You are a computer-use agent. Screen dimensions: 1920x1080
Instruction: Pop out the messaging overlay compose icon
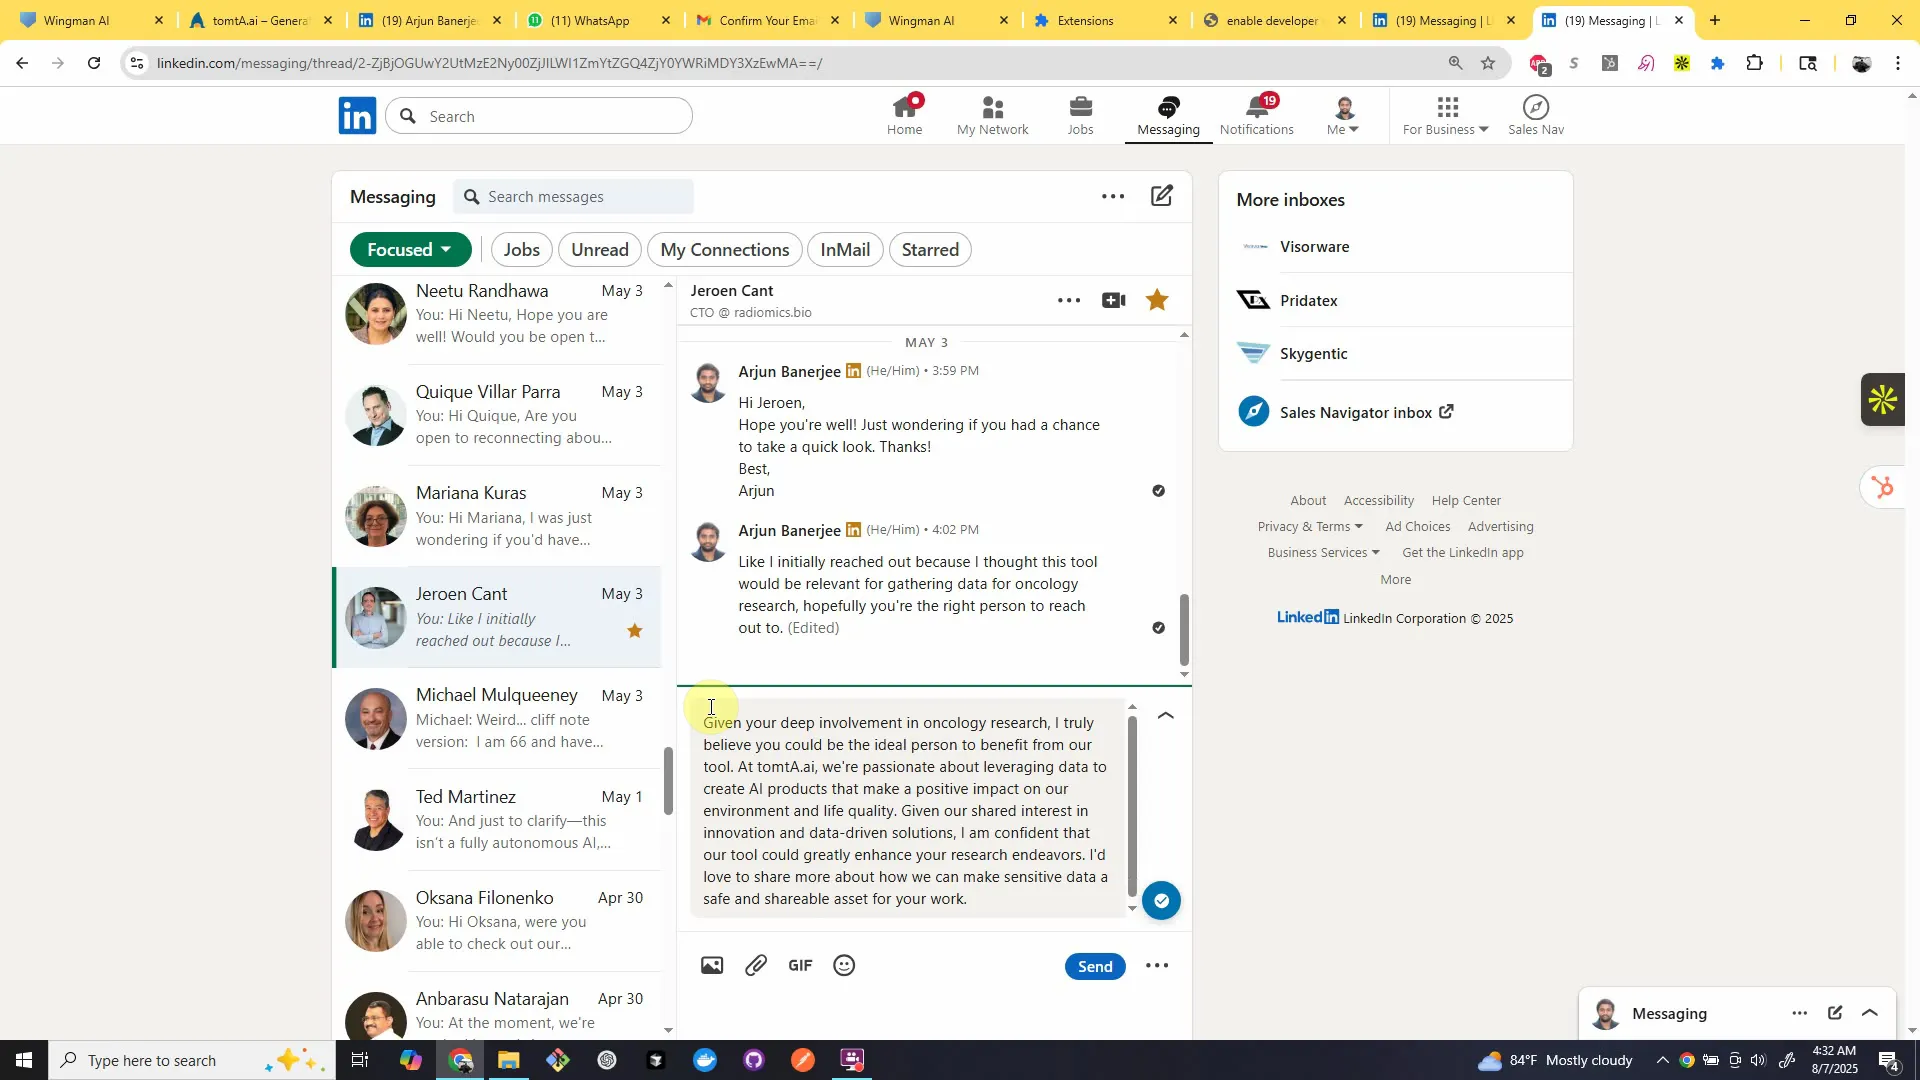(x=1835, y=1013)
